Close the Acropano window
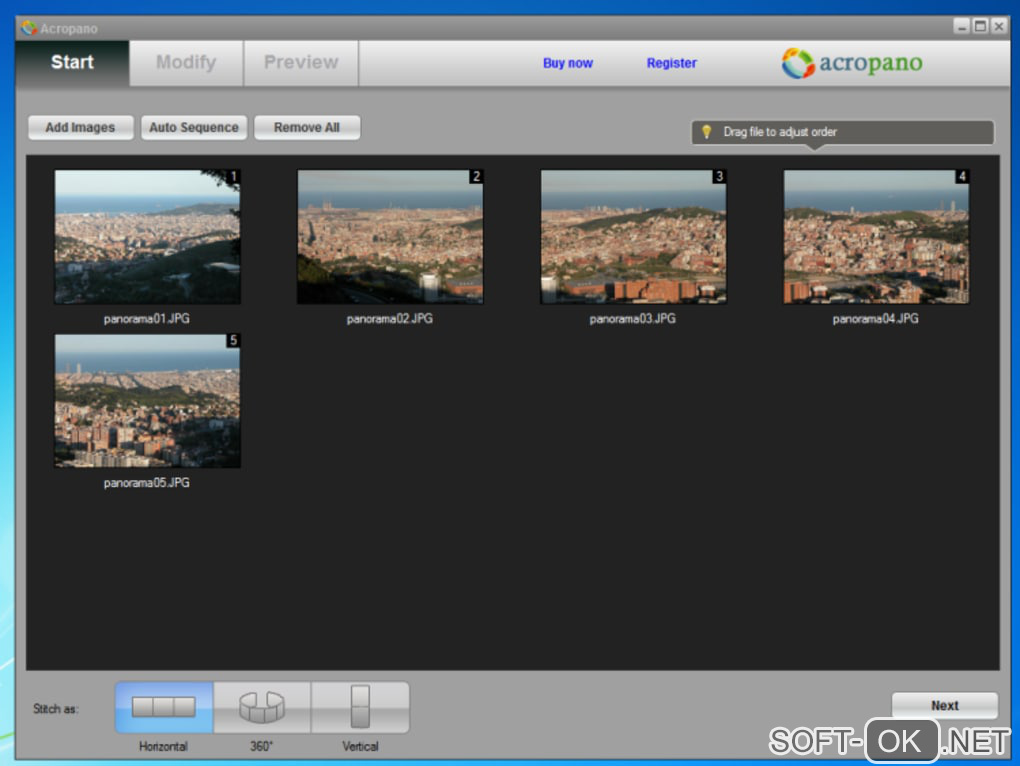This screenshot has height=766, width=1020. tap(999, 26)
